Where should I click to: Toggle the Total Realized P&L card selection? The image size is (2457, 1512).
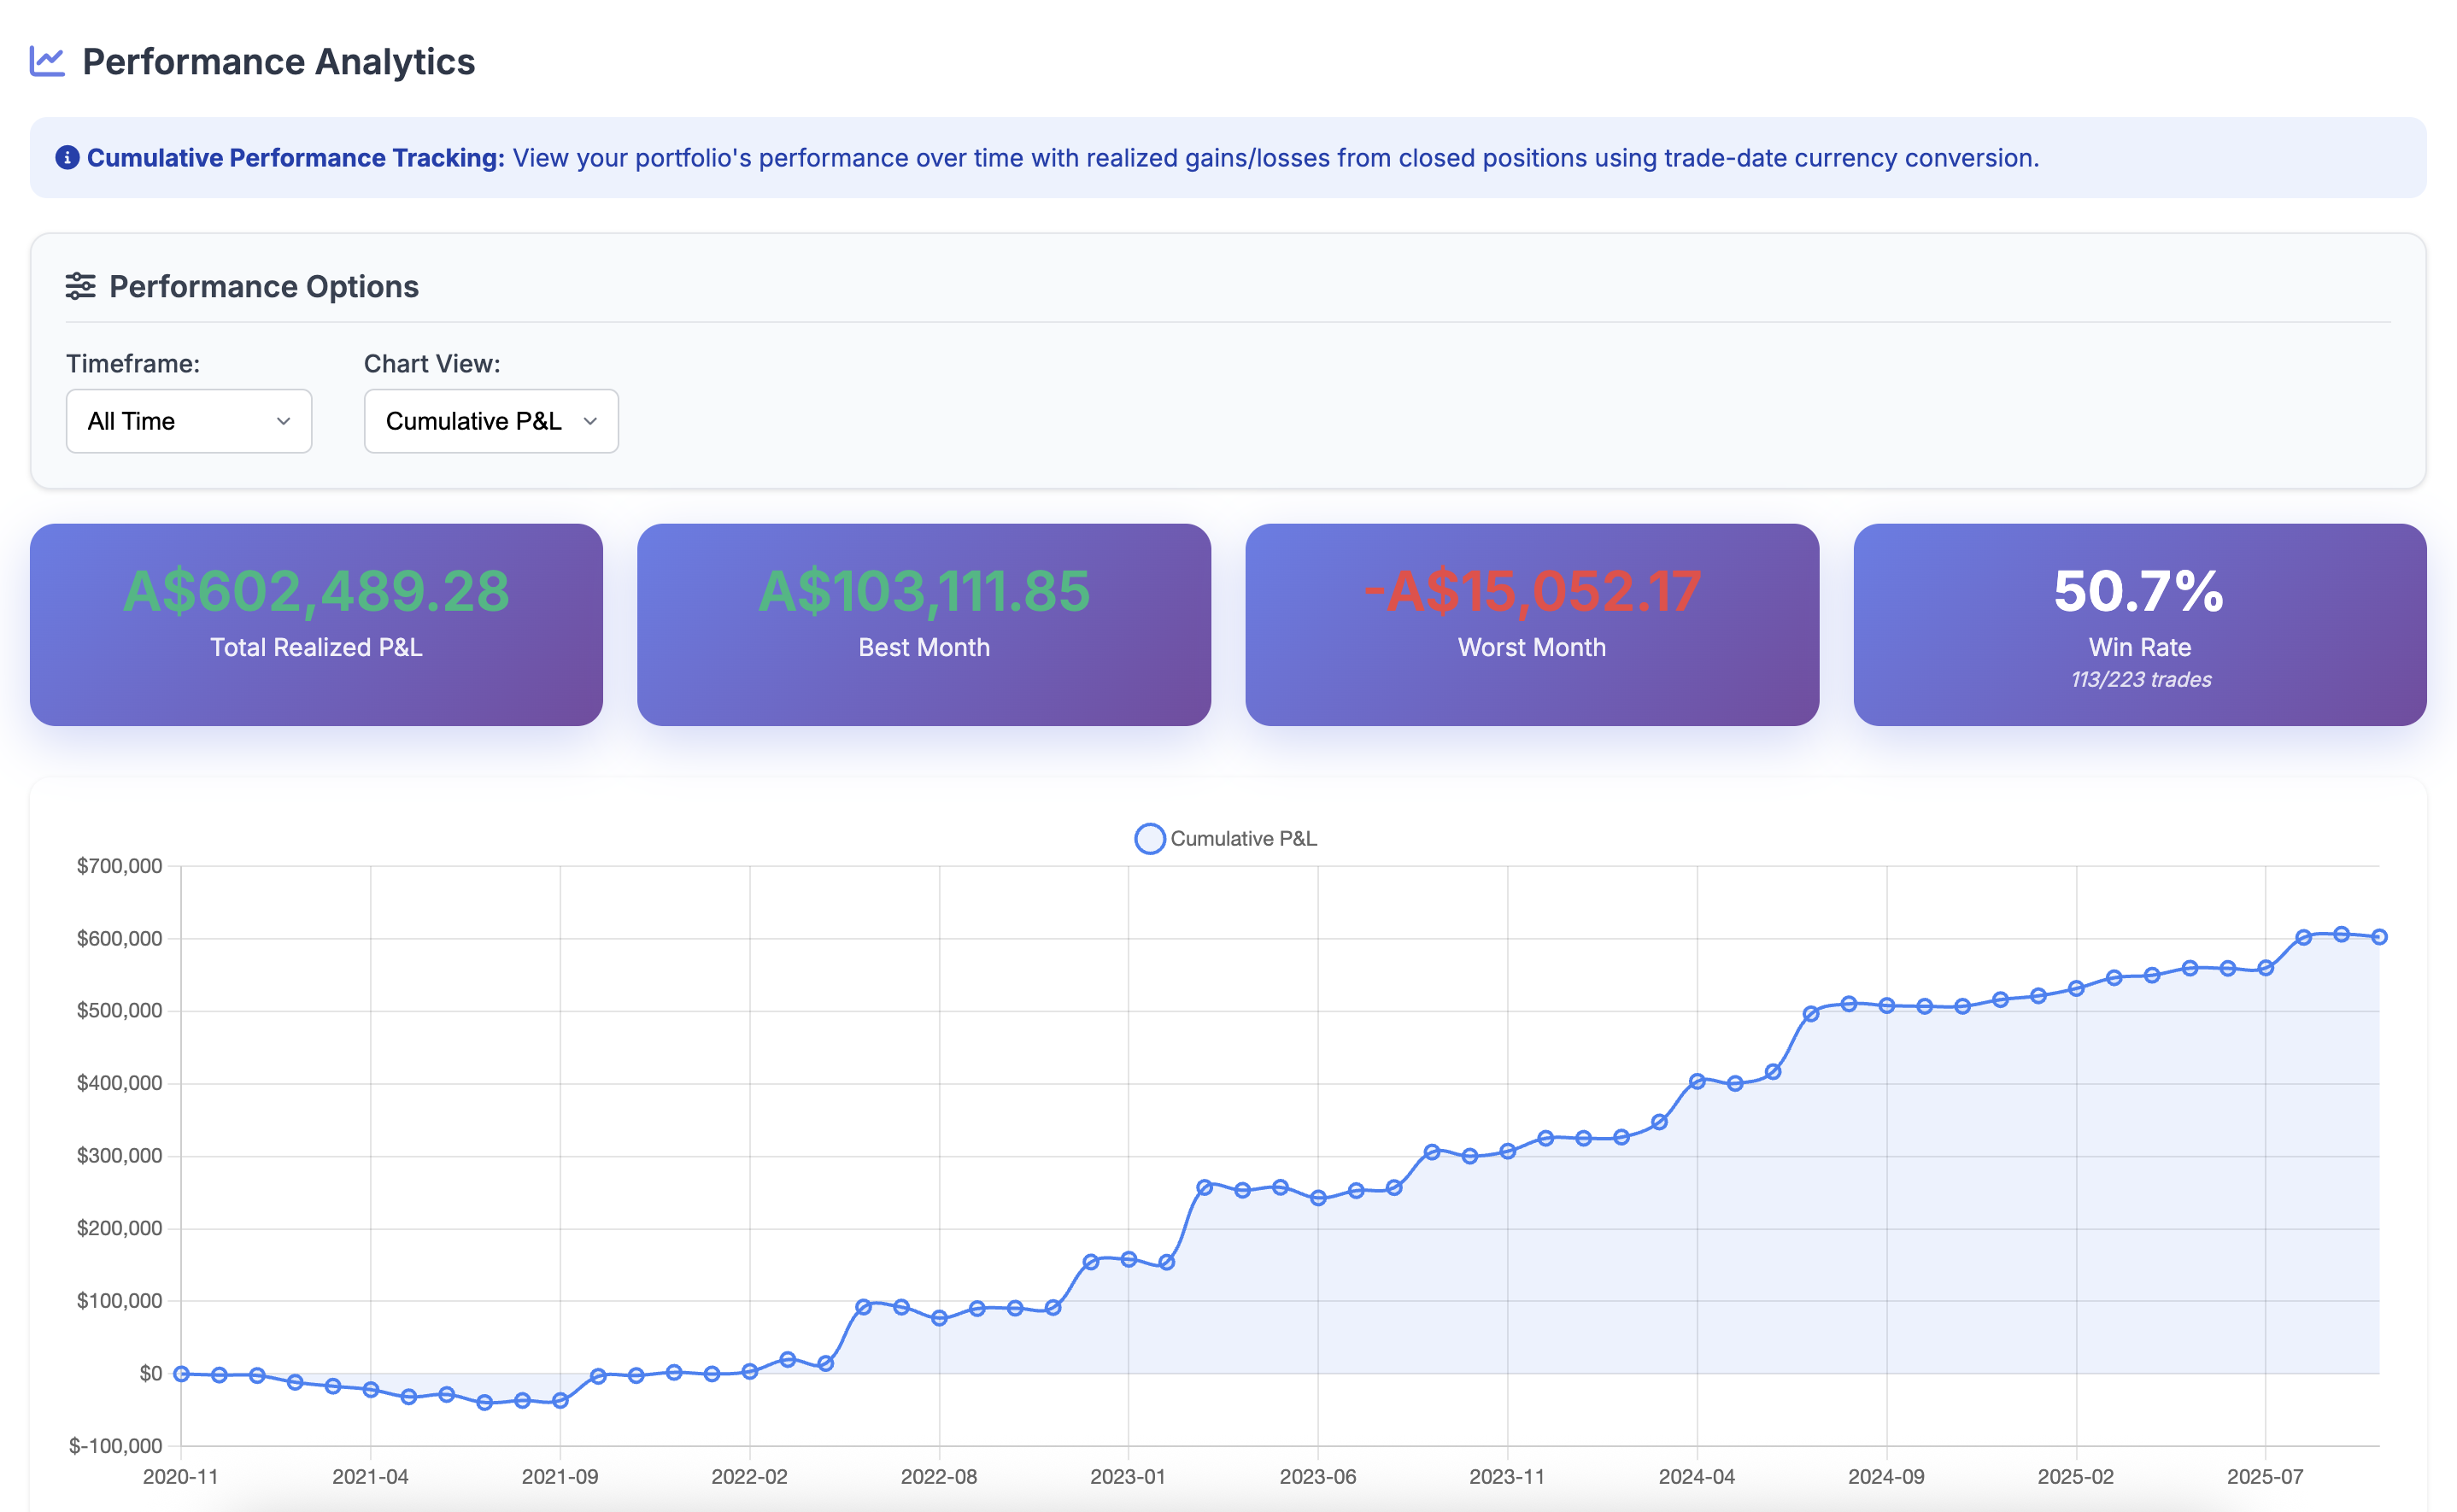pyautogui.click(x=316, y=626)
